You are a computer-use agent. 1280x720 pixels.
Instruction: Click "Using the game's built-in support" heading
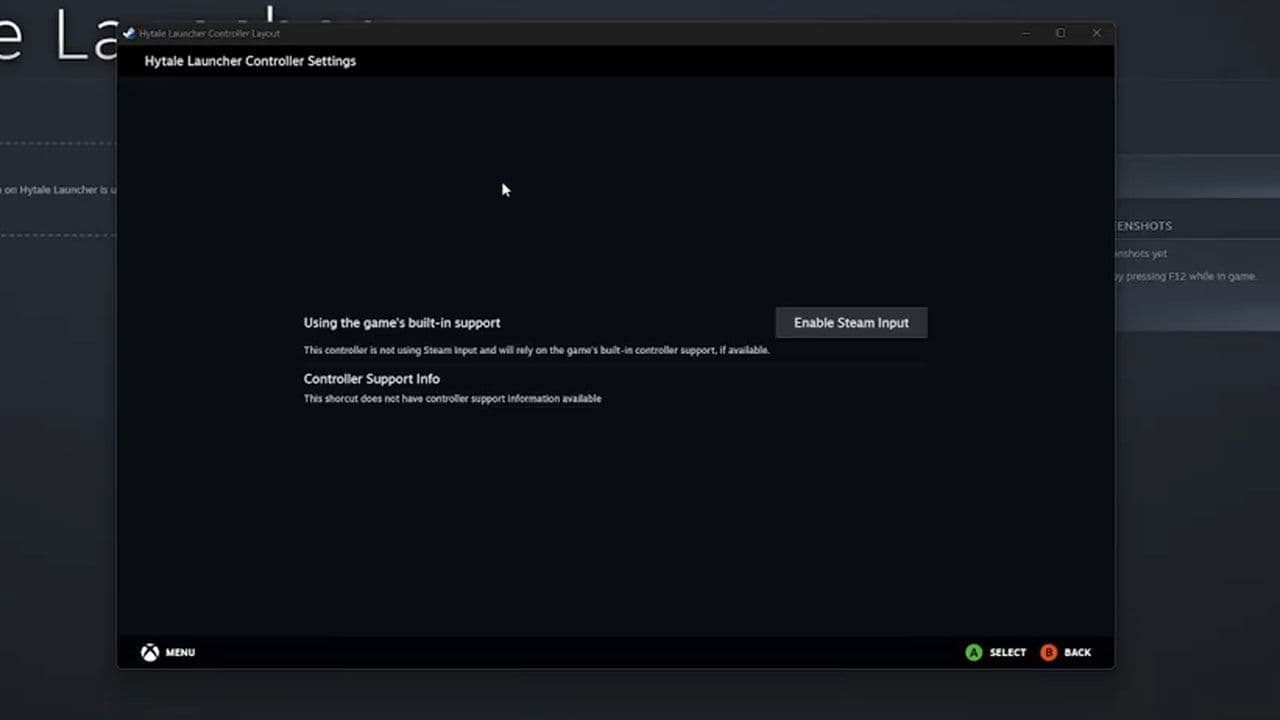(402, 323)
